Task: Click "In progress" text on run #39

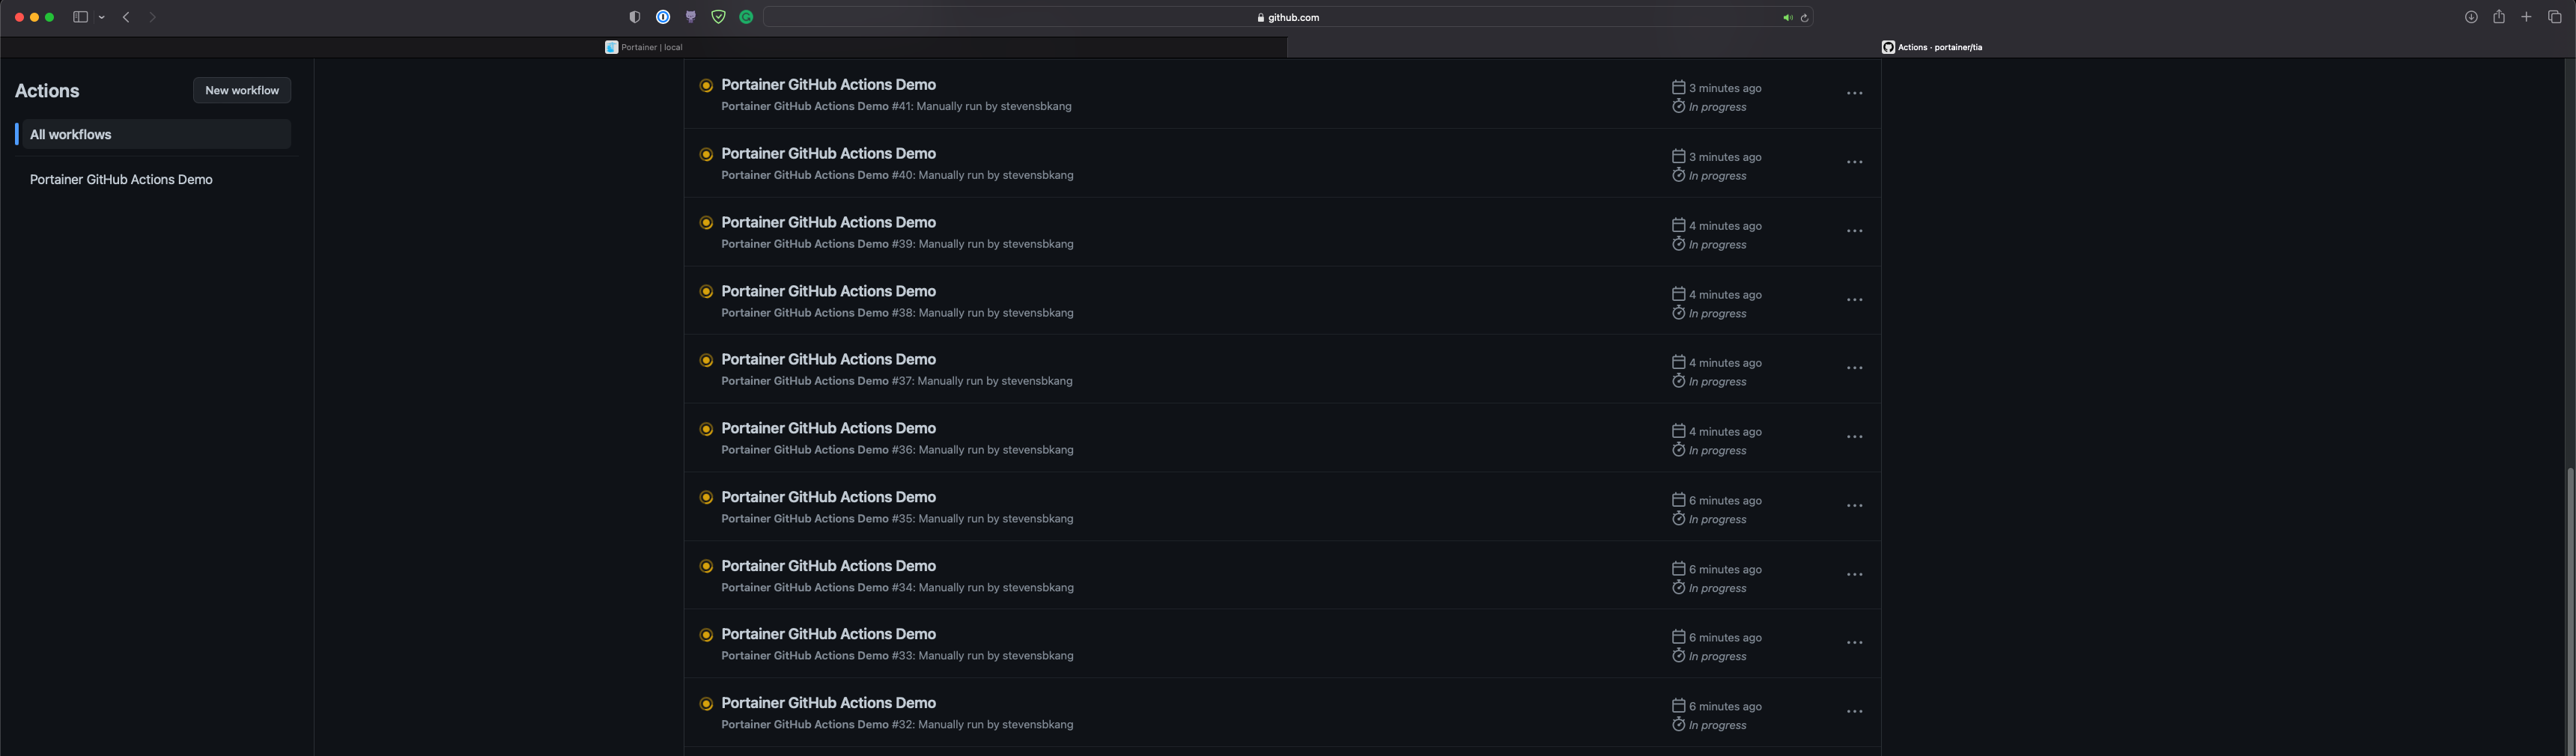Action: tap(1717, 245)
